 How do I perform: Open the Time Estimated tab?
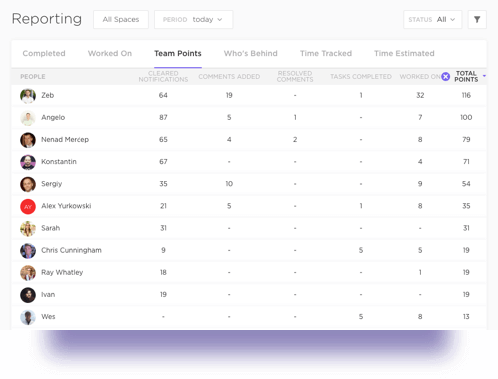[x=404, y=53]
